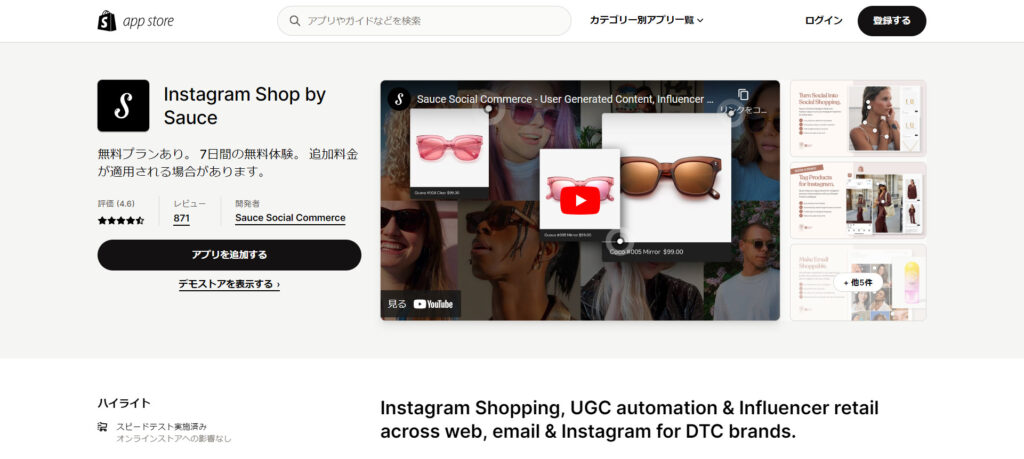This screenshot has width=1024, height=459.
Task: Copy the video link icon
Action: tap(743, 95)
